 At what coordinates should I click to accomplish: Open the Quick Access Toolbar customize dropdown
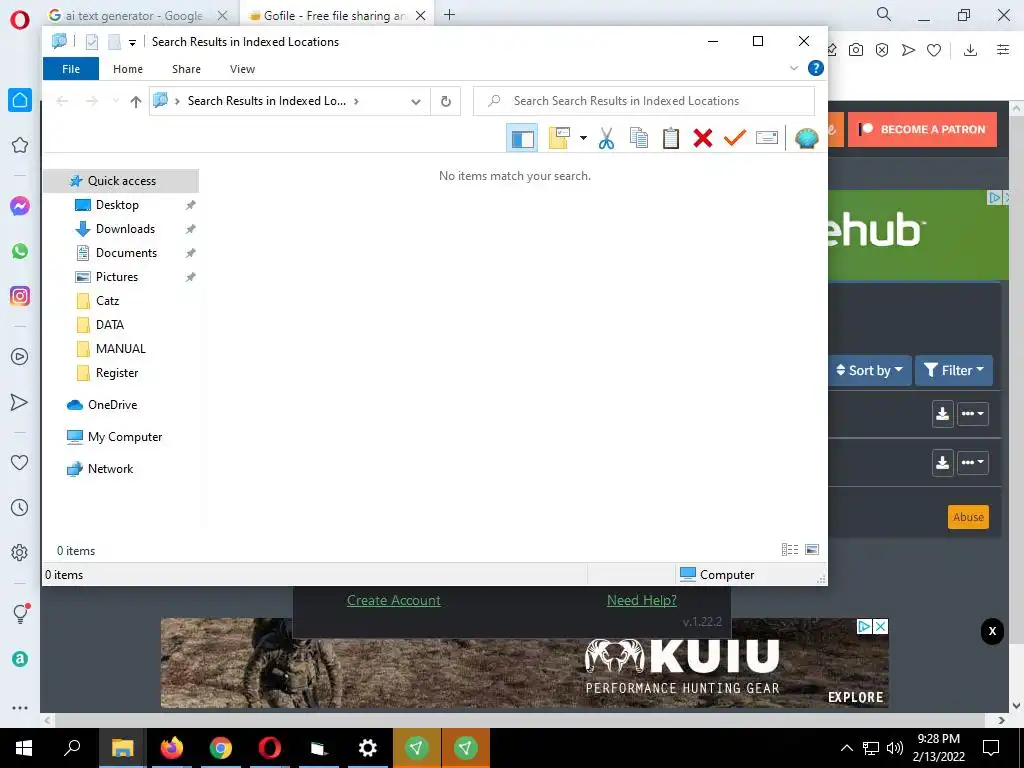132,42
